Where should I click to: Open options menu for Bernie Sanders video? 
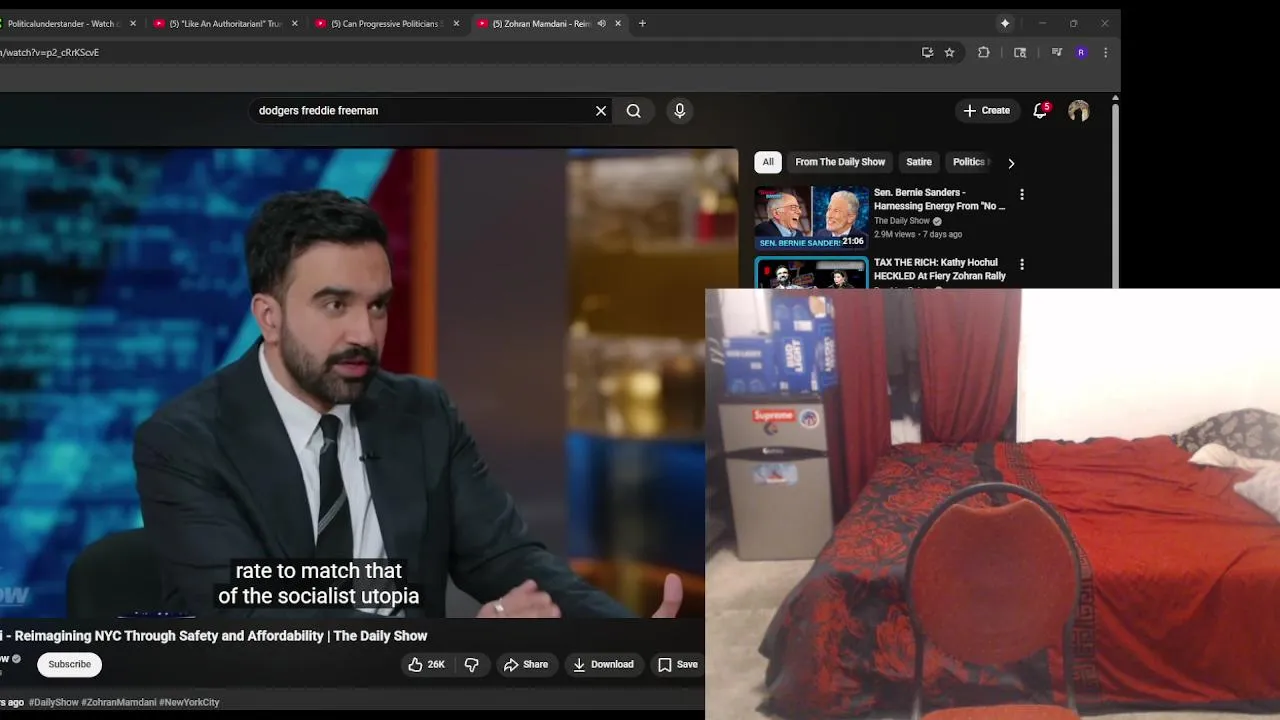tap(1021, 194)
